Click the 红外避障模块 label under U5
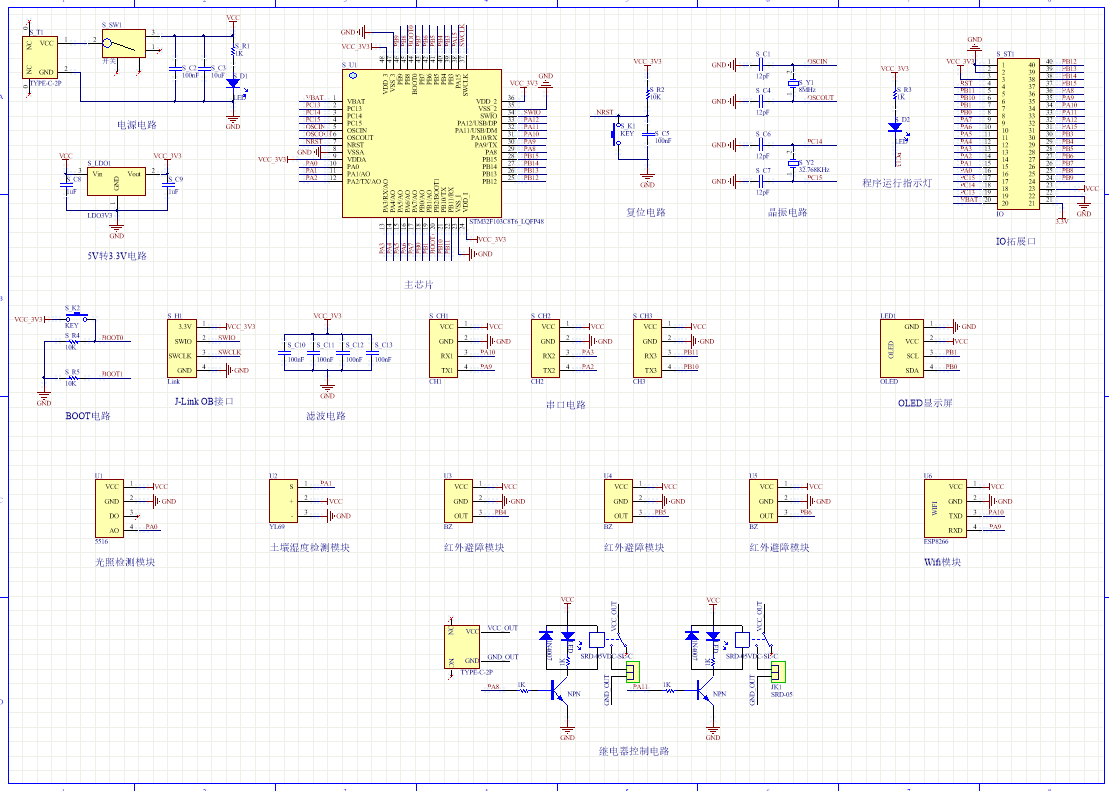 [779, 548]
